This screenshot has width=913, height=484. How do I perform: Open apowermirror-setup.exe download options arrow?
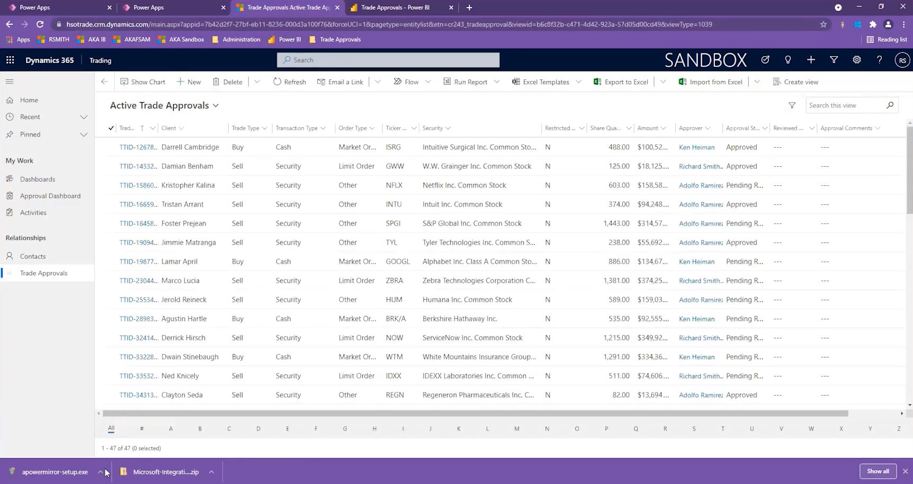pyautogui.click(x=100, y=472)
